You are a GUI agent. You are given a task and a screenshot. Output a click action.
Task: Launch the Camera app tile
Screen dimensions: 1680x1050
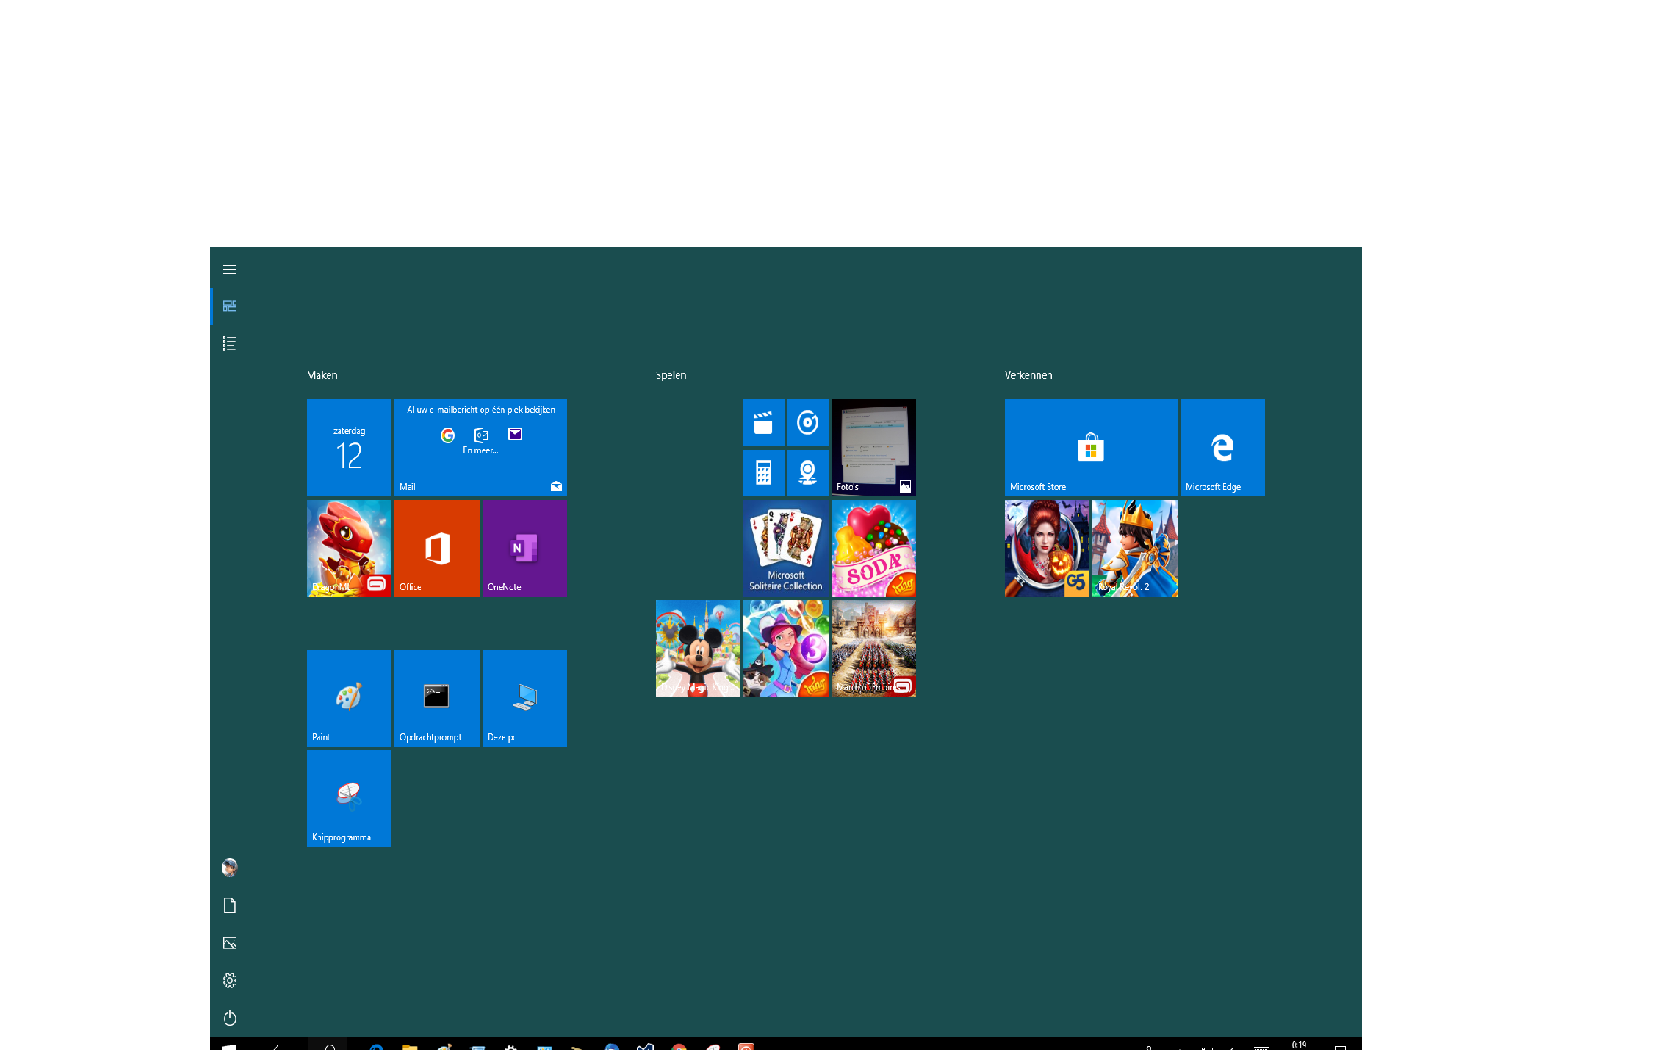click(807, 472)
